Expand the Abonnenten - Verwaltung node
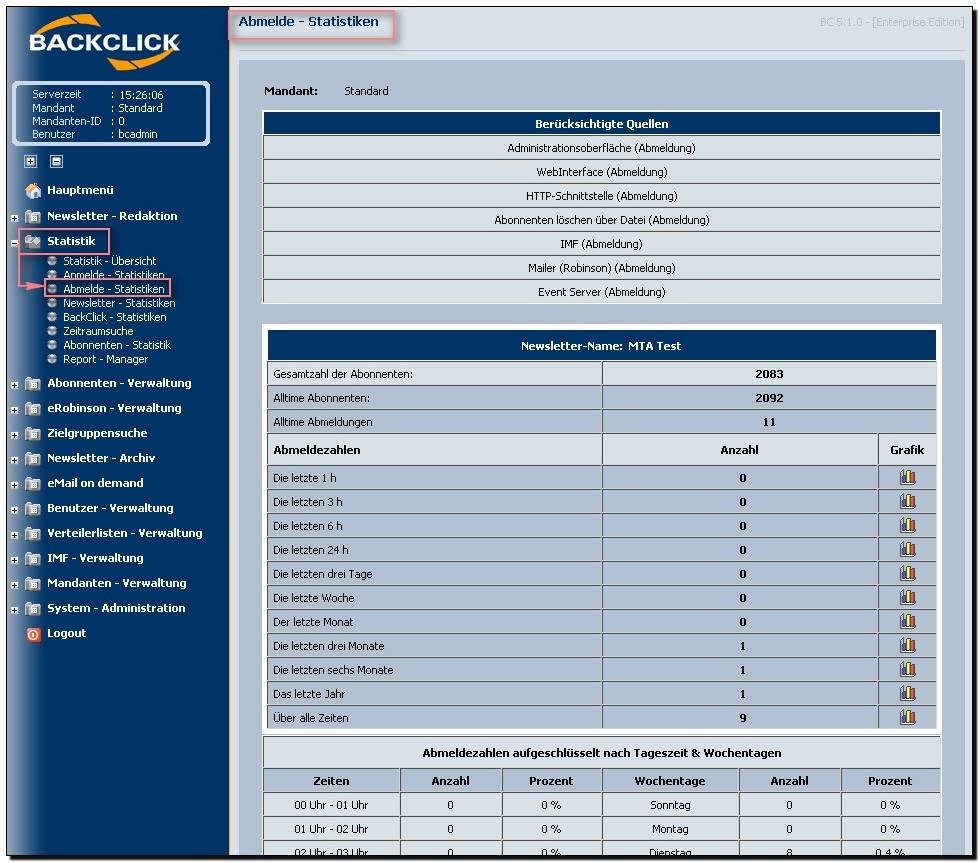The image size is (980, 863). (x=14, y=386)
